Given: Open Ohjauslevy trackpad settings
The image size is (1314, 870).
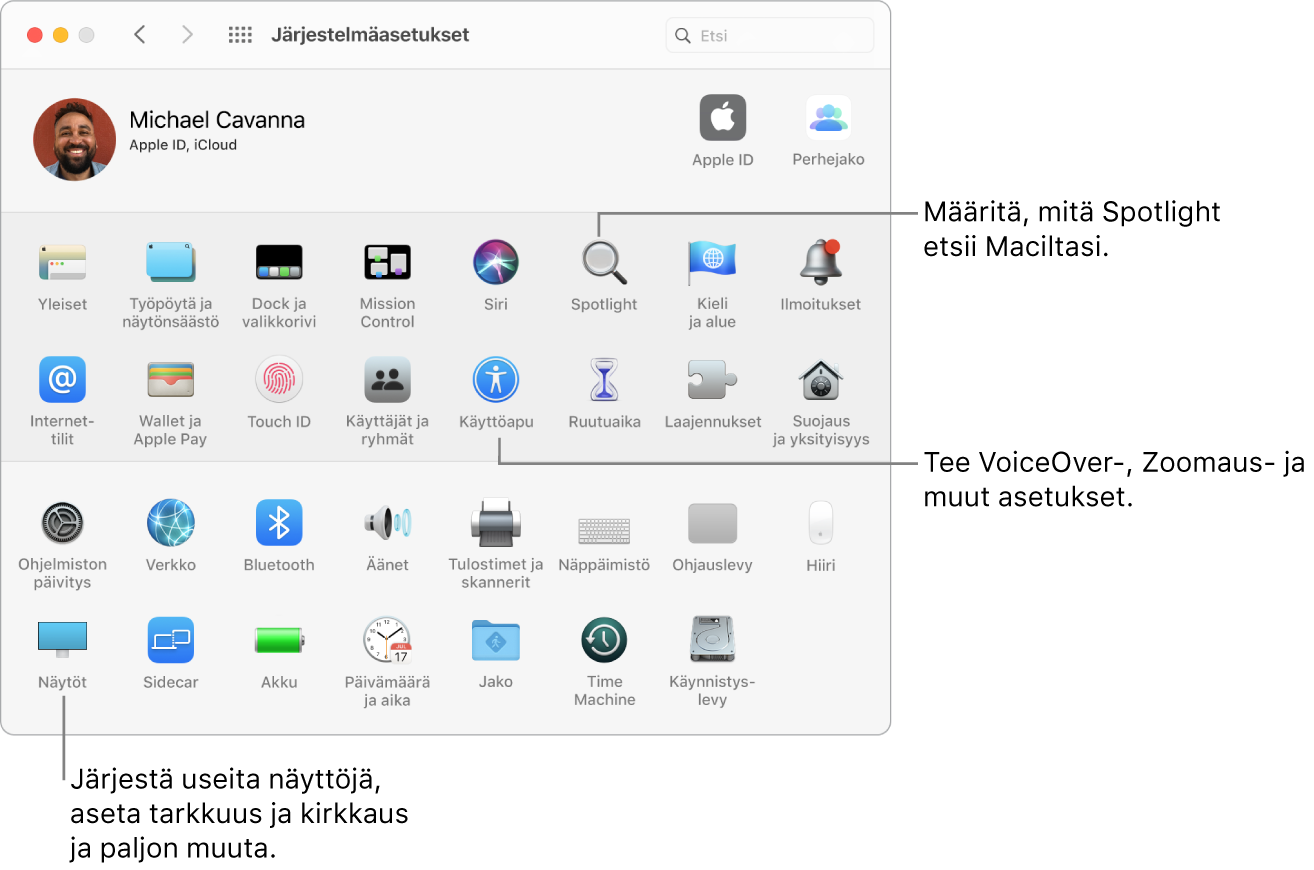Looking at the screenshot, I should pyautogui.click(x=712, y=523).
